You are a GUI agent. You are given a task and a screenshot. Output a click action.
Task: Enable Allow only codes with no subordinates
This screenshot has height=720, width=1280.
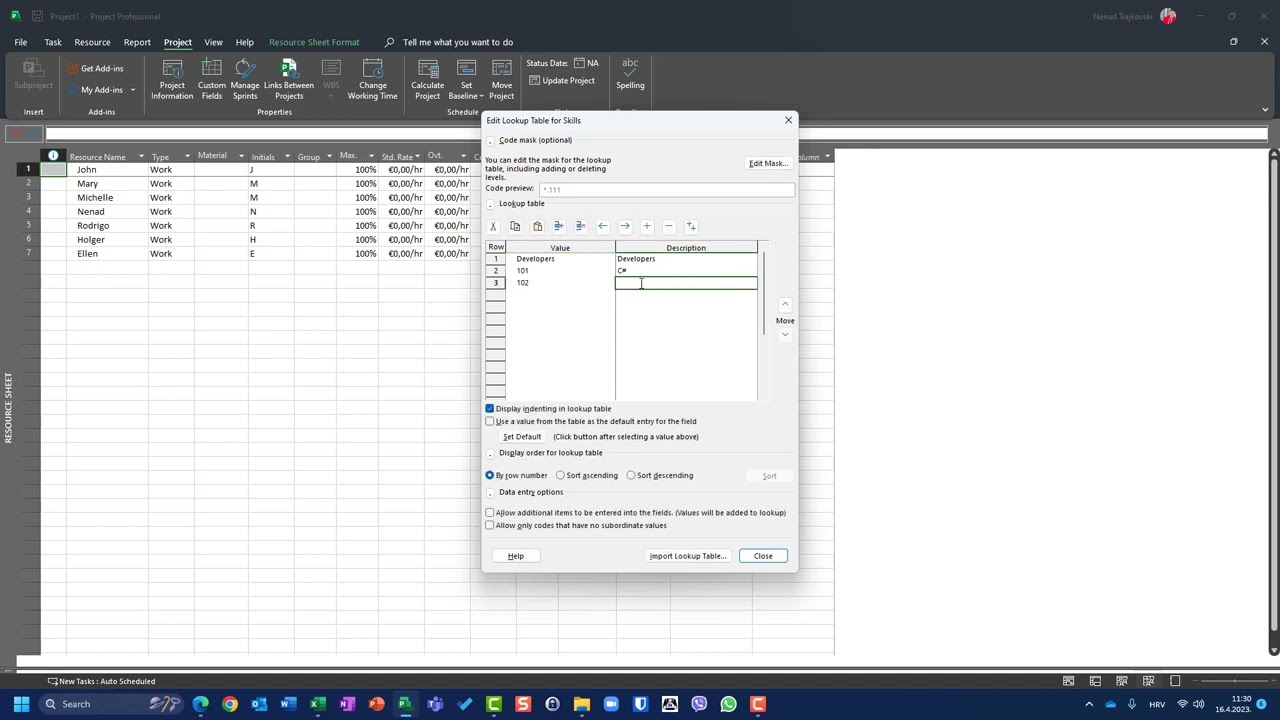(490, 526)
